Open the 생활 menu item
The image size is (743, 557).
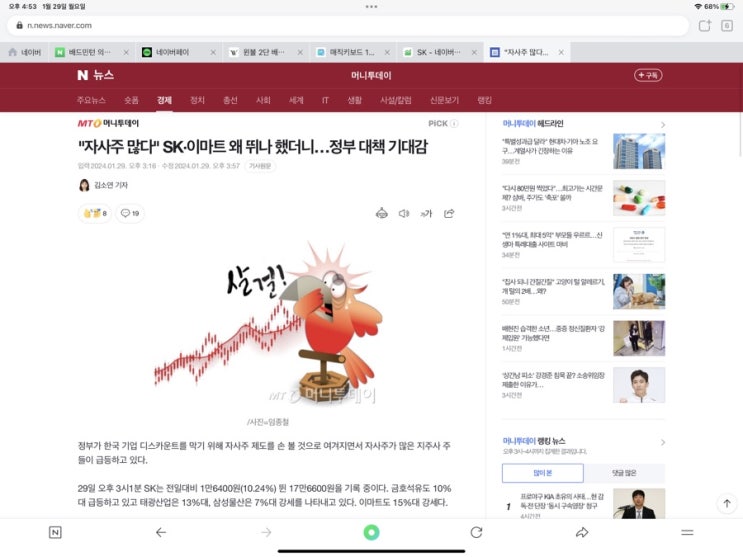point(354,100)
